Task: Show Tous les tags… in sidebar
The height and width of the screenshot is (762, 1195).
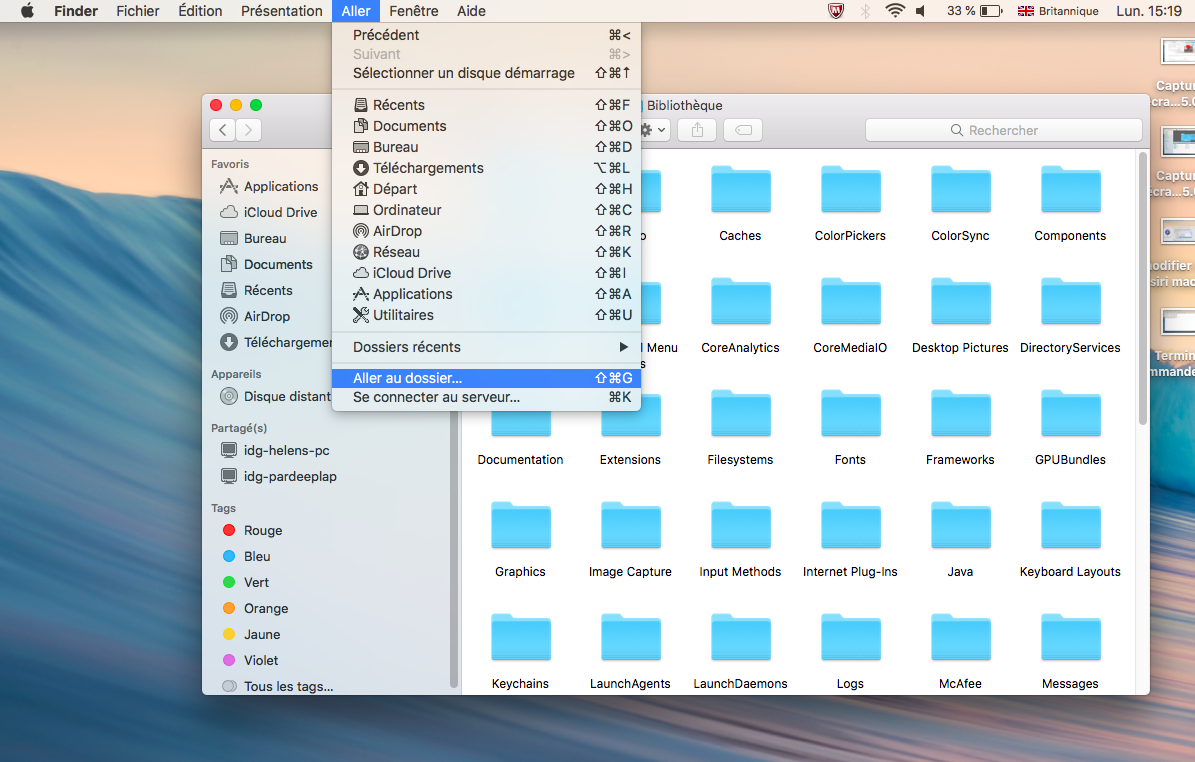Action: 288,686
